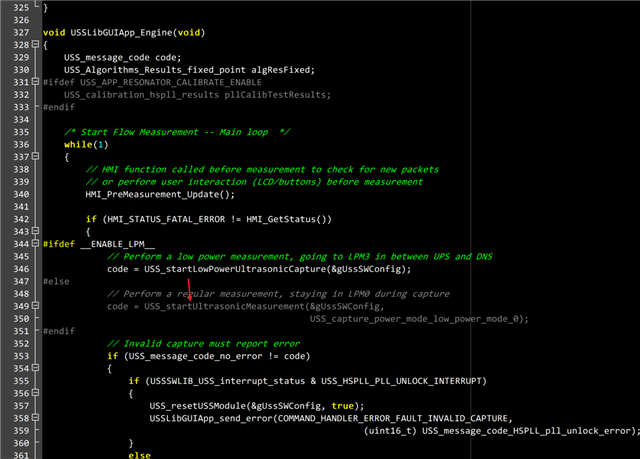The width and height of the screenshot is (640, 459).
Task: Click the Invalid capture must report error comment
Action: pos(203,344)
